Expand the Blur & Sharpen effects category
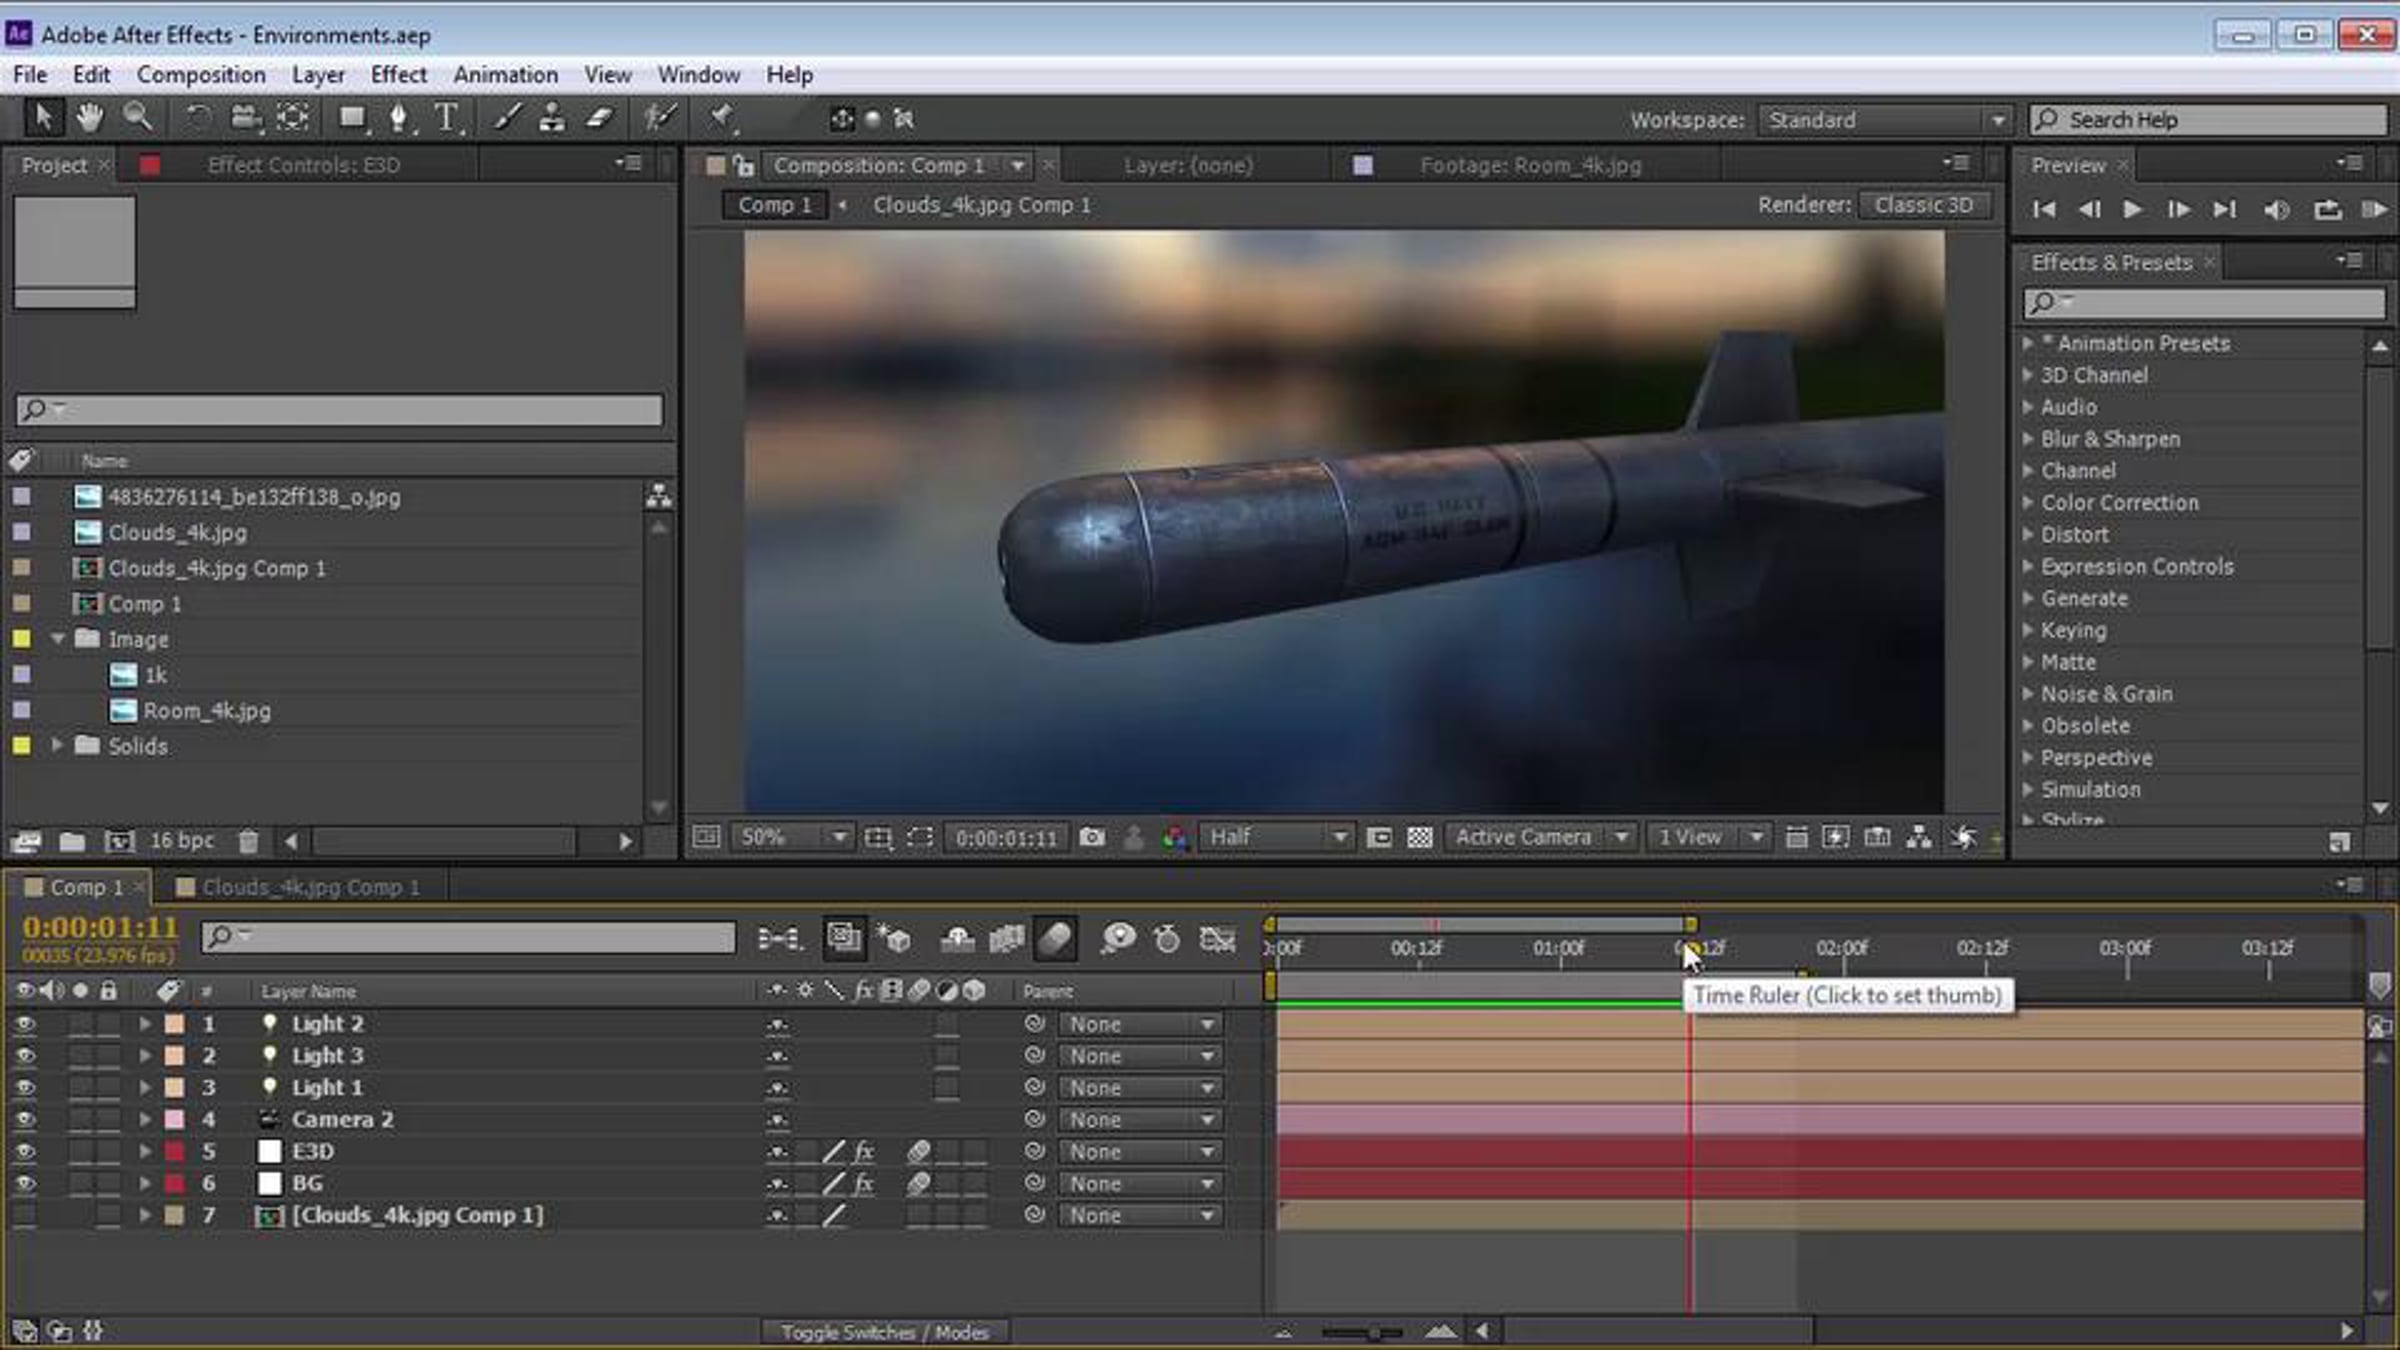The image size is (2400, 1350). [2028, 438]
